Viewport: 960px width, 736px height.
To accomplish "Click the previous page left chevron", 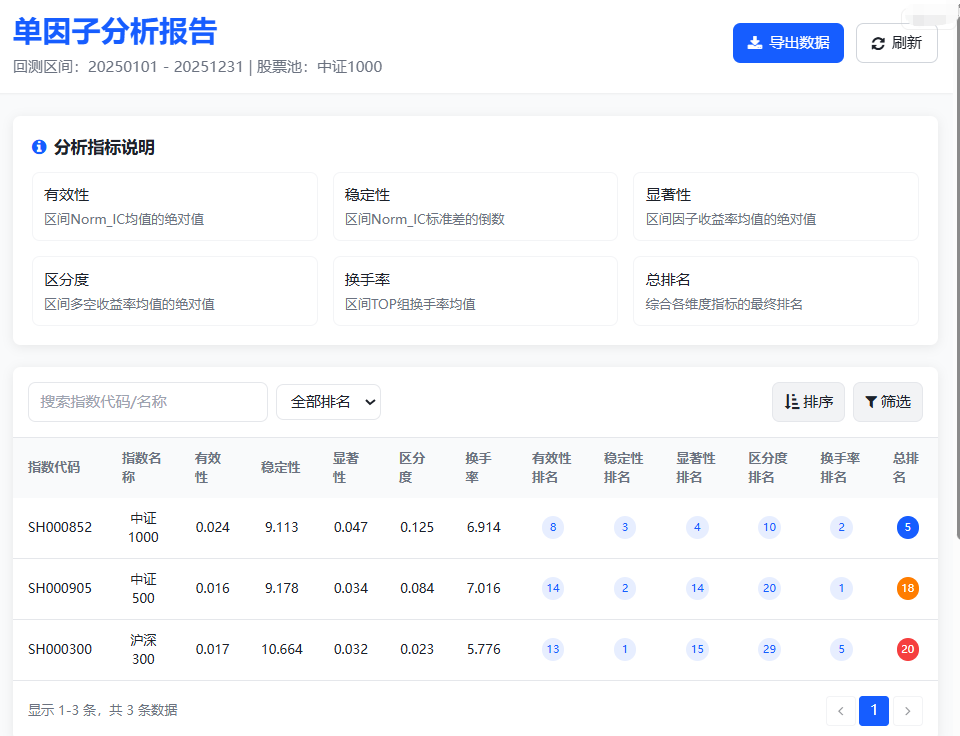I will pyautogui.click(x=840, y=710).
